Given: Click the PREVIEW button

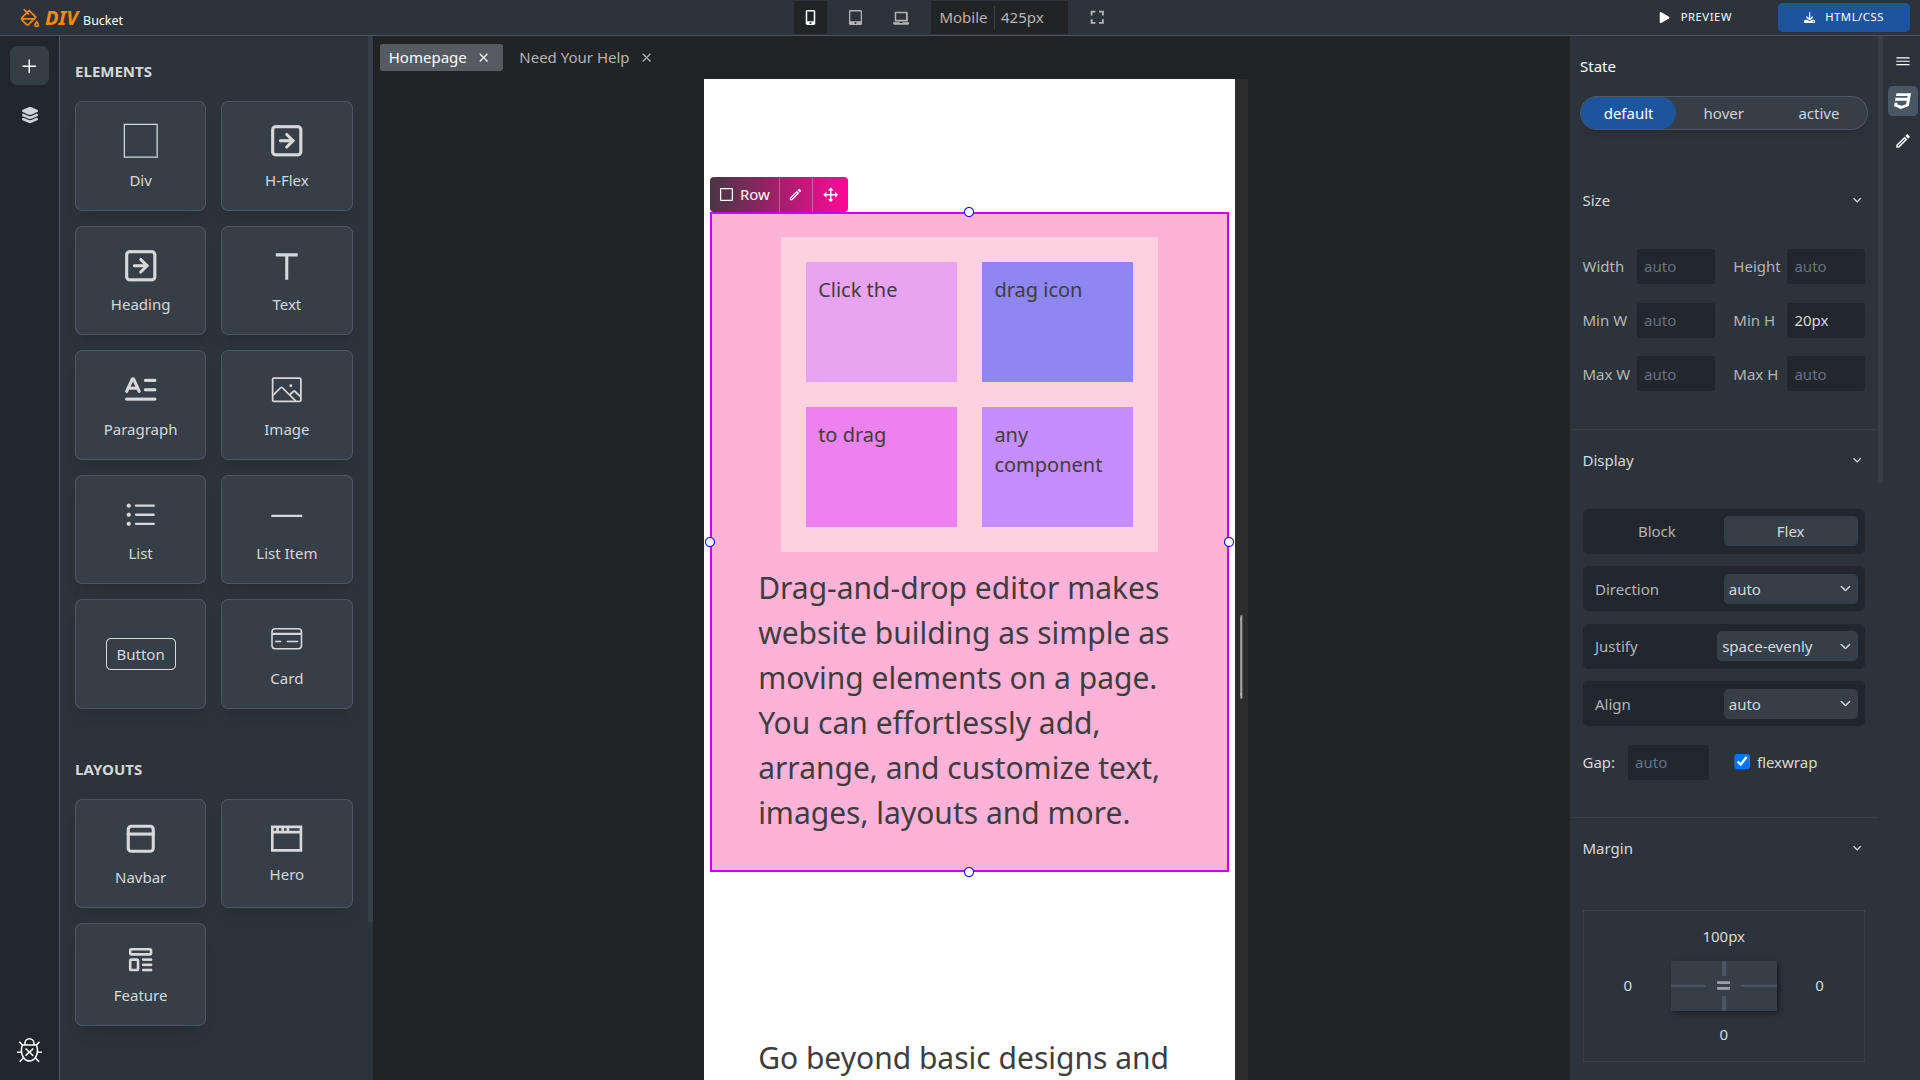Looking at the screenshot, I should (x=1695, y=18).
